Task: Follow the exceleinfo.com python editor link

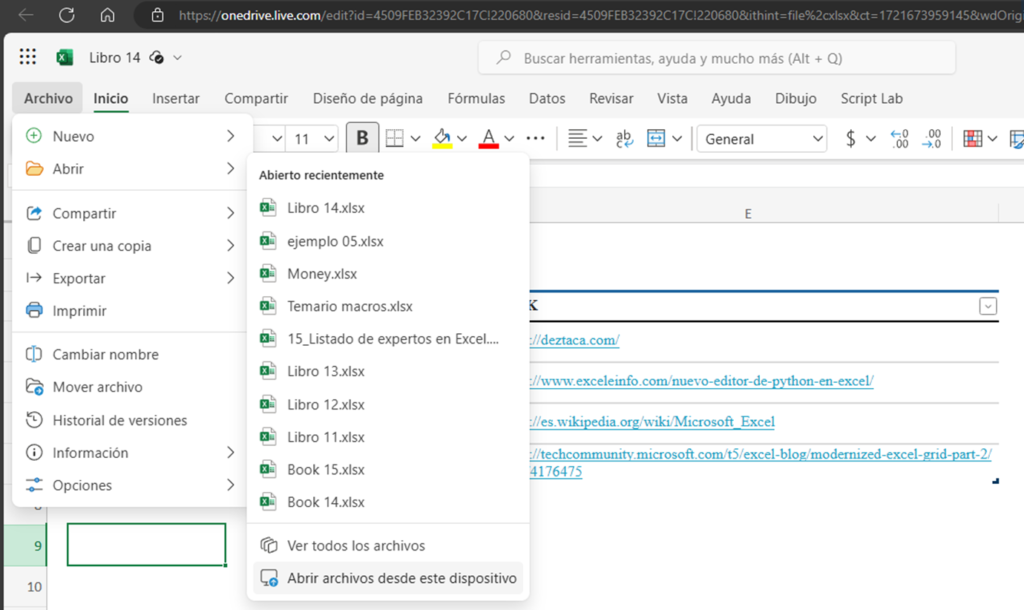Action: click(701, 381)
